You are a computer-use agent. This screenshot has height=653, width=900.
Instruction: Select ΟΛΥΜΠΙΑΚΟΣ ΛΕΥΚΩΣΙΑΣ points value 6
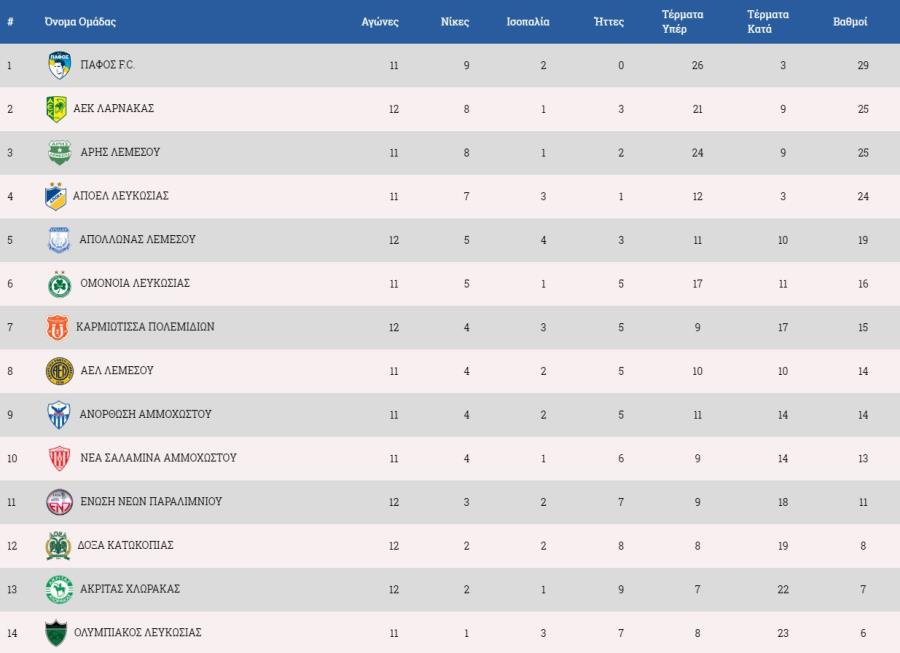pos(863,633)
